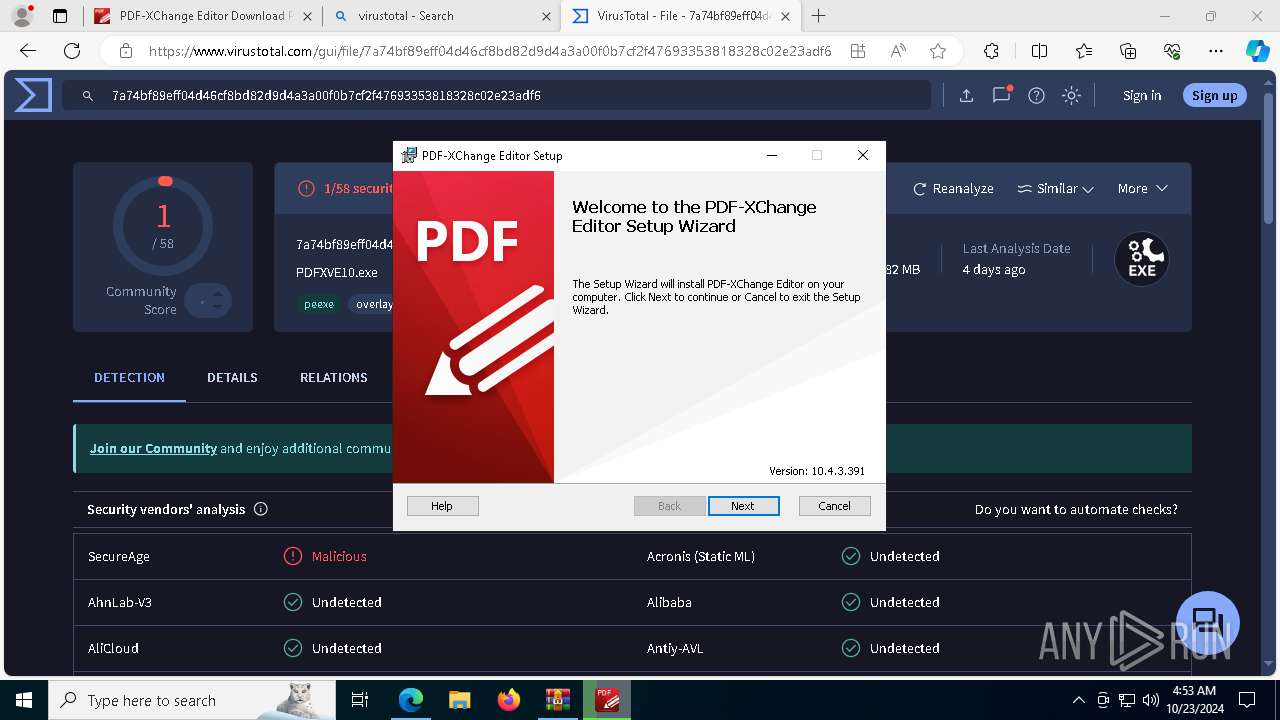The height and width of the screenshot is (720, 1280).
Task: Switch to the DETECTION tab
Action: [129, 377]
